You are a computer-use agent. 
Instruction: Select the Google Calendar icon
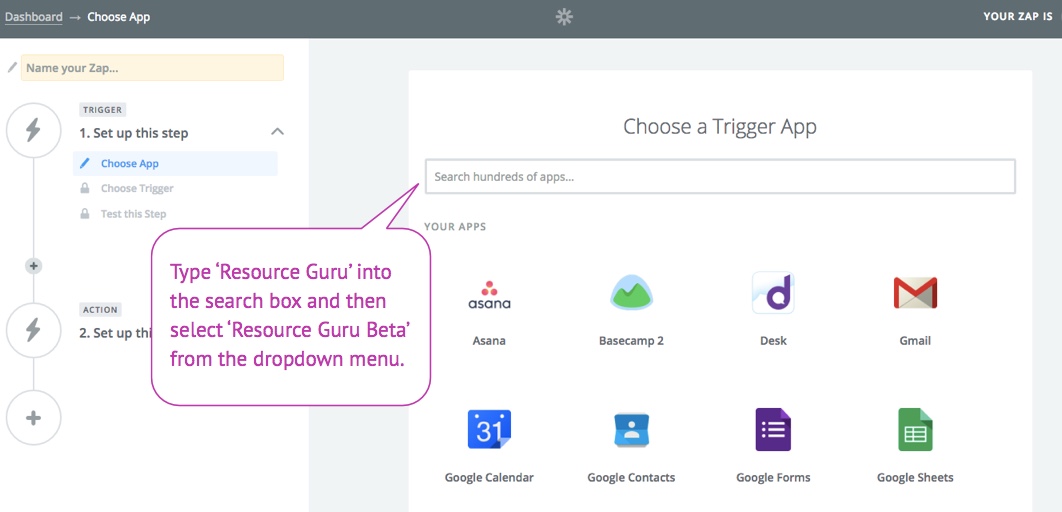point(489,429)
